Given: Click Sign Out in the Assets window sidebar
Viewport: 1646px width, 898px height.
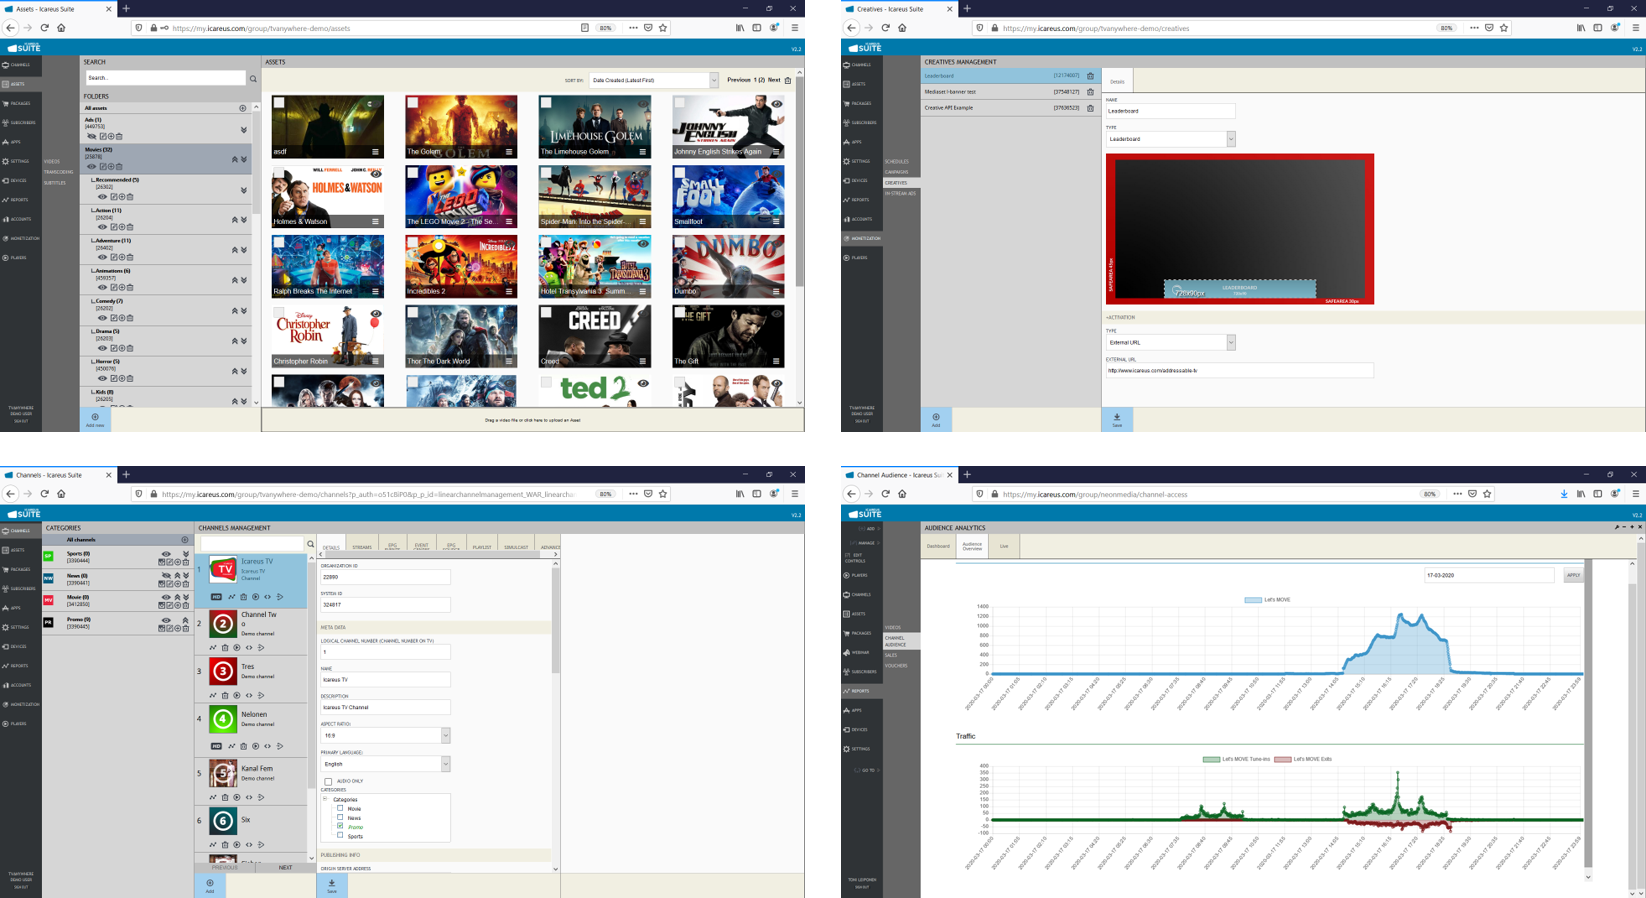Looking at the screenshot, I should (x=21, y=421).
